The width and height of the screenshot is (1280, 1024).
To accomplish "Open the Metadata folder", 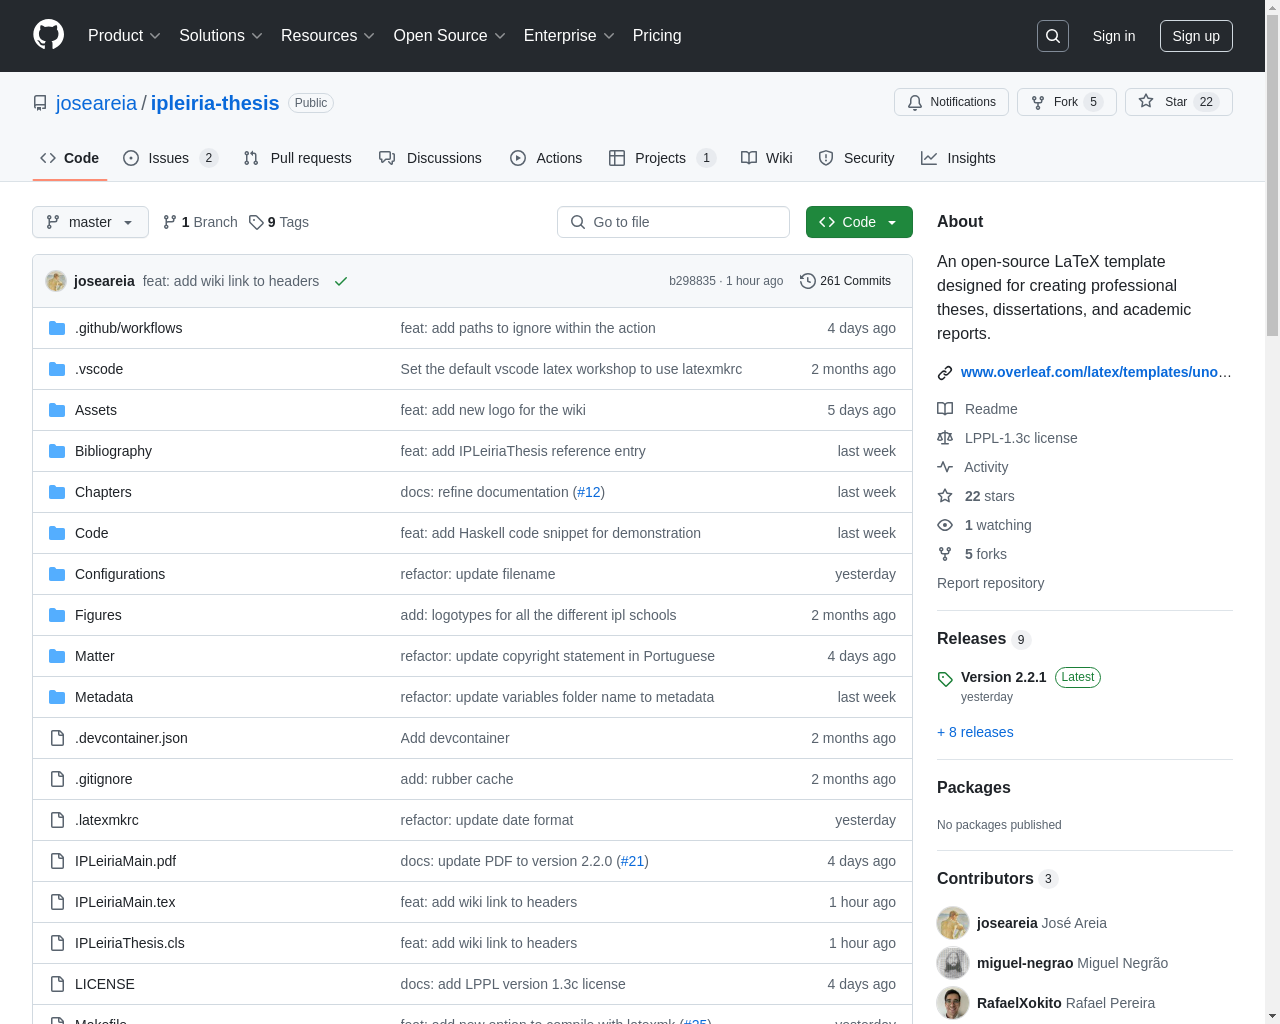I will [104, 697].
